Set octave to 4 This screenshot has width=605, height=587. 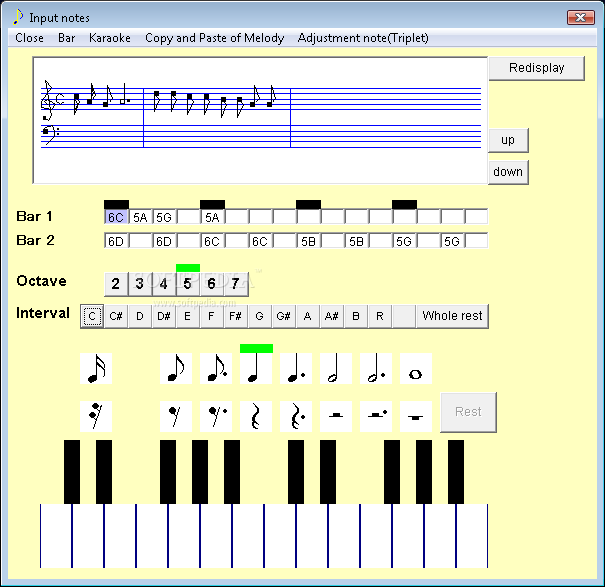(x=164, y=284)
